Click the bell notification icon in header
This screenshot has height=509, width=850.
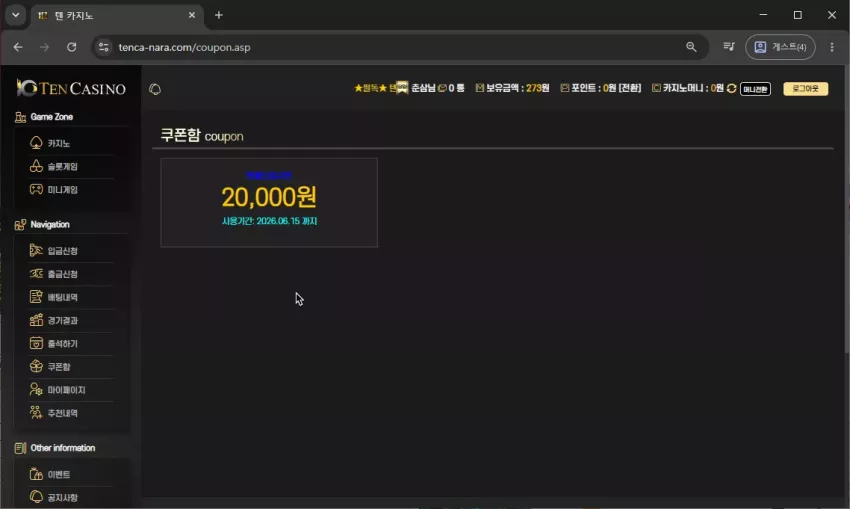pyautogui.click(x=155, y=89)
